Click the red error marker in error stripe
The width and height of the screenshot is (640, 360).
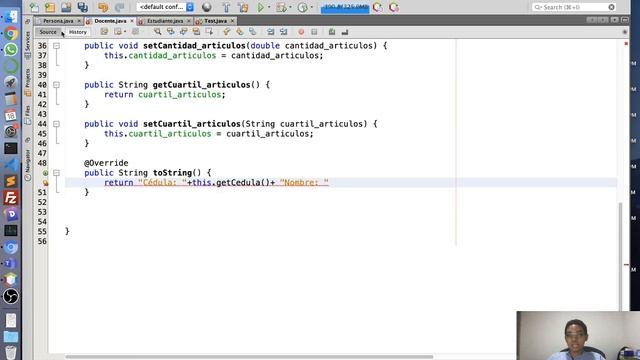(x=626, y=264)
